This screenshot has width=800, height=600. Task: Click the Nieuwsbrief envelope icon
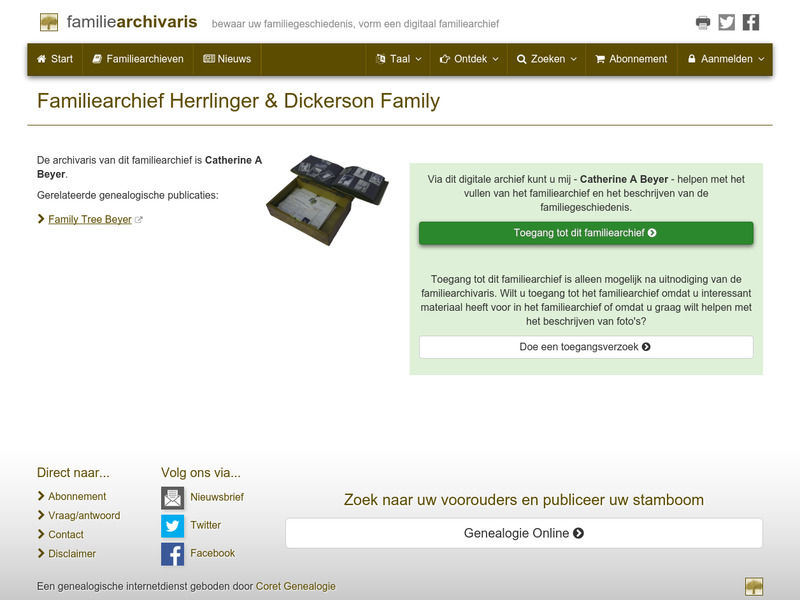[172, 496]
